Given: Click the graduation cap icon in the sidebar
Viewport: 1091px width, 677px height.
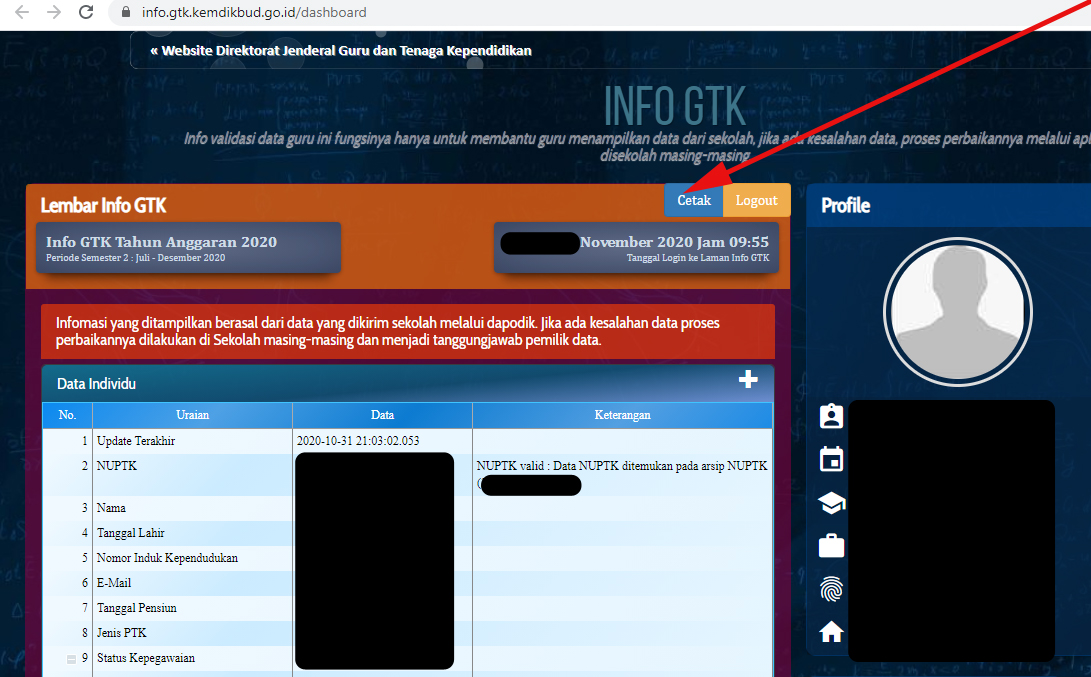Looking at the screenshot, I should point(831,503).
